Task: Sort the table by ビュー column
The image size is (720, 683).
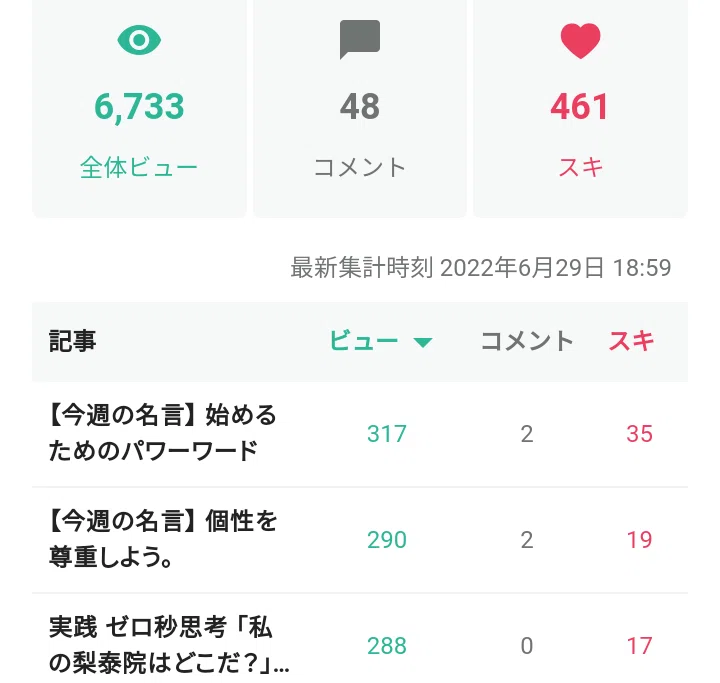Action: pos(364,341)
